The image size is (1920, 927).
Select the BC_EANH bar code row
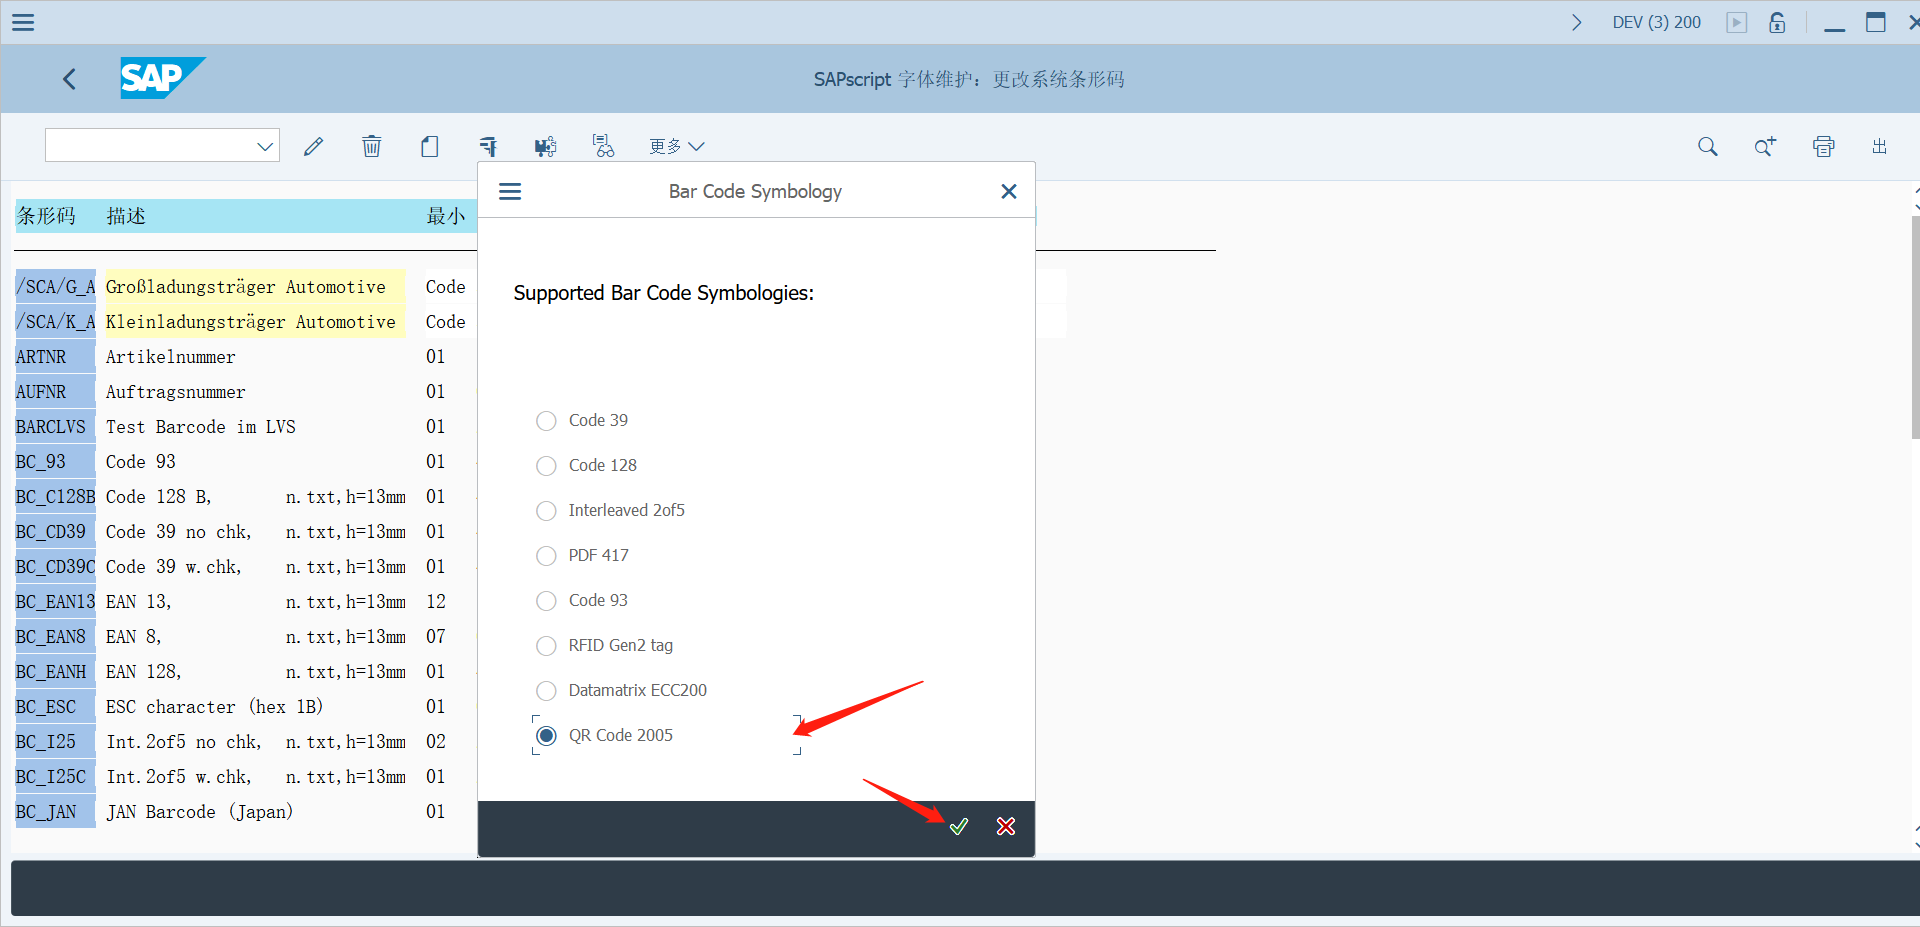(x=55, y=672)
